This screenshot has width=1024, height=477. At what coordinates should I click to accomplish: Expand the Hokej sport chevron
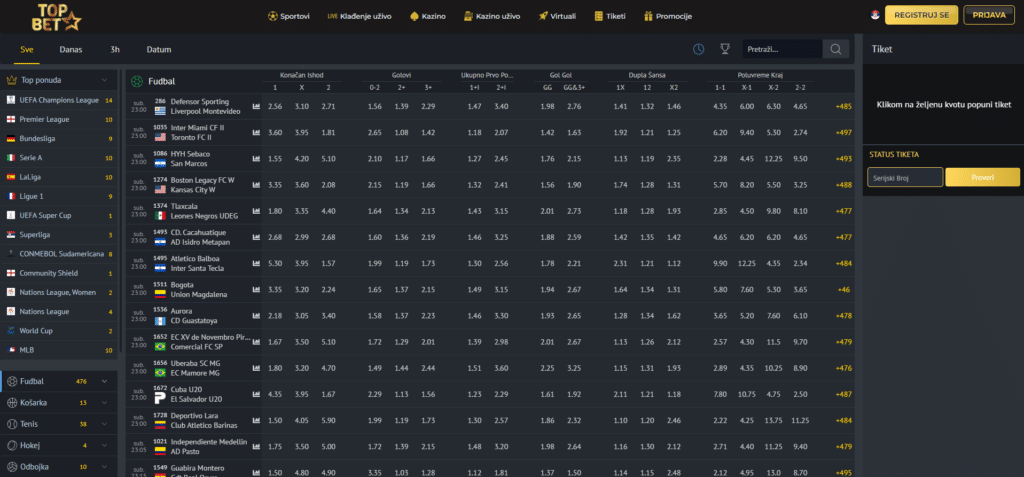[104, 446]
